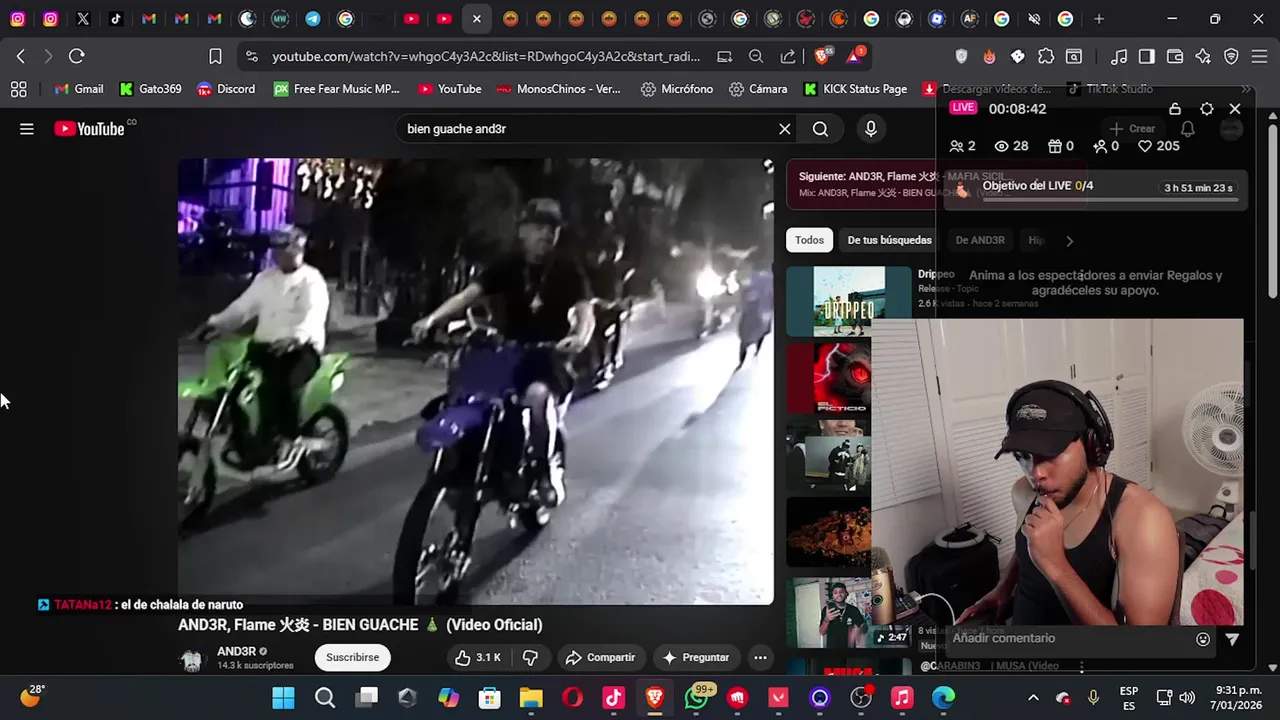The width and height of the screenshot is (1280, 720).
Task: Open Preguntar AI ask button
Action: tap(696, 657)
